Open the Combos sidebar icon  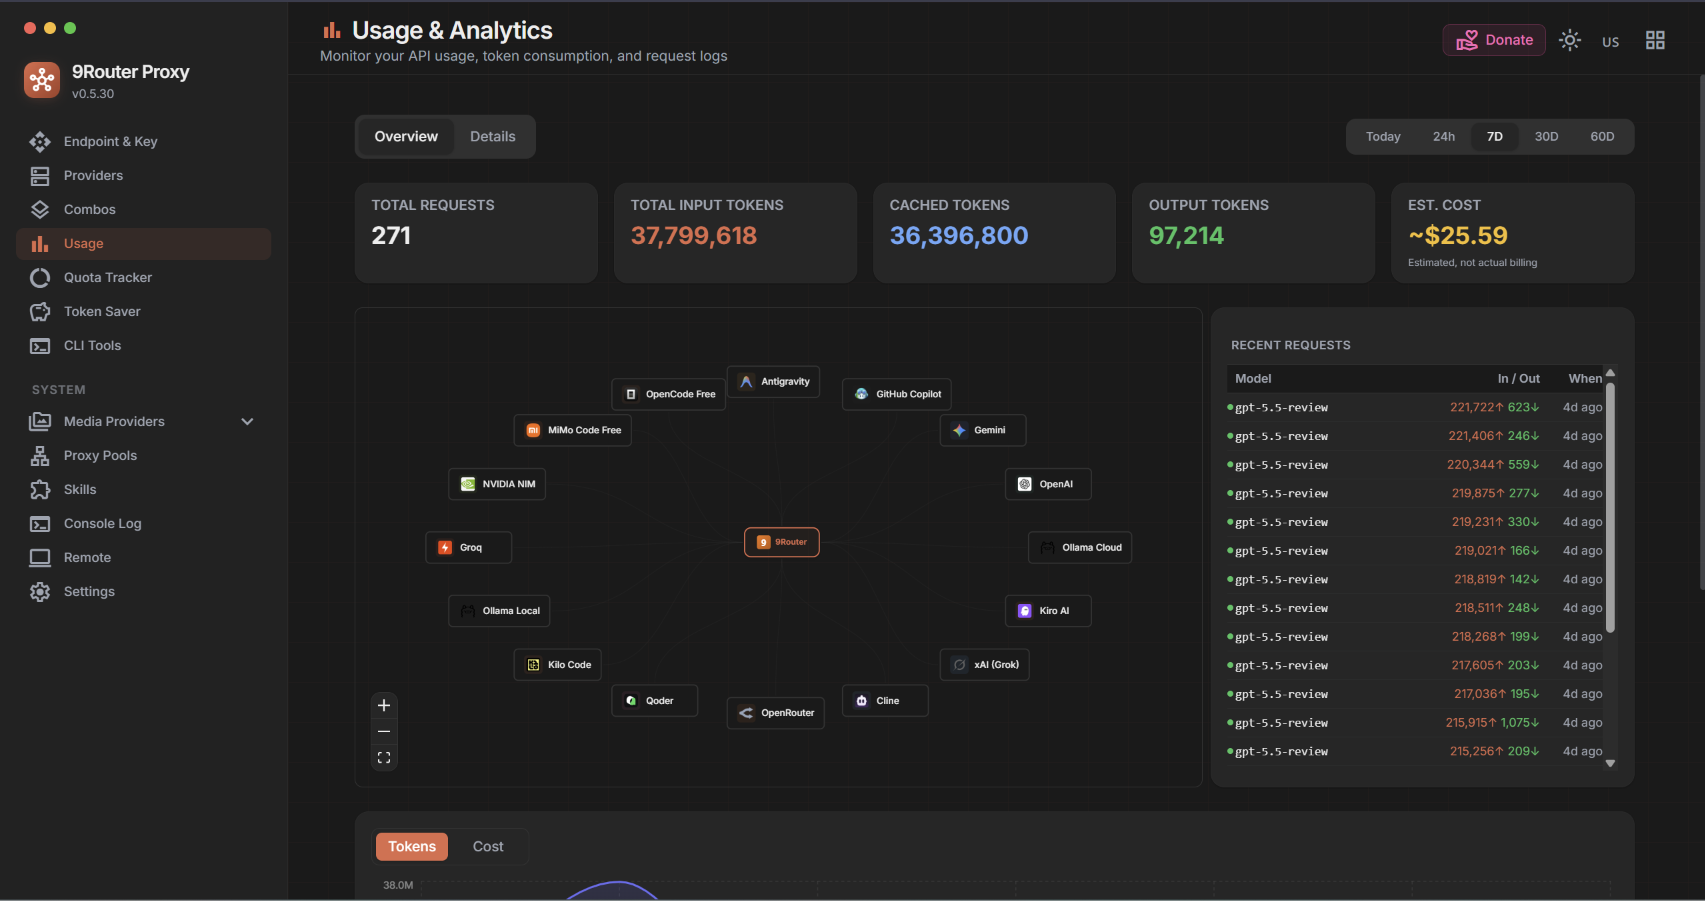pos(40,210)
